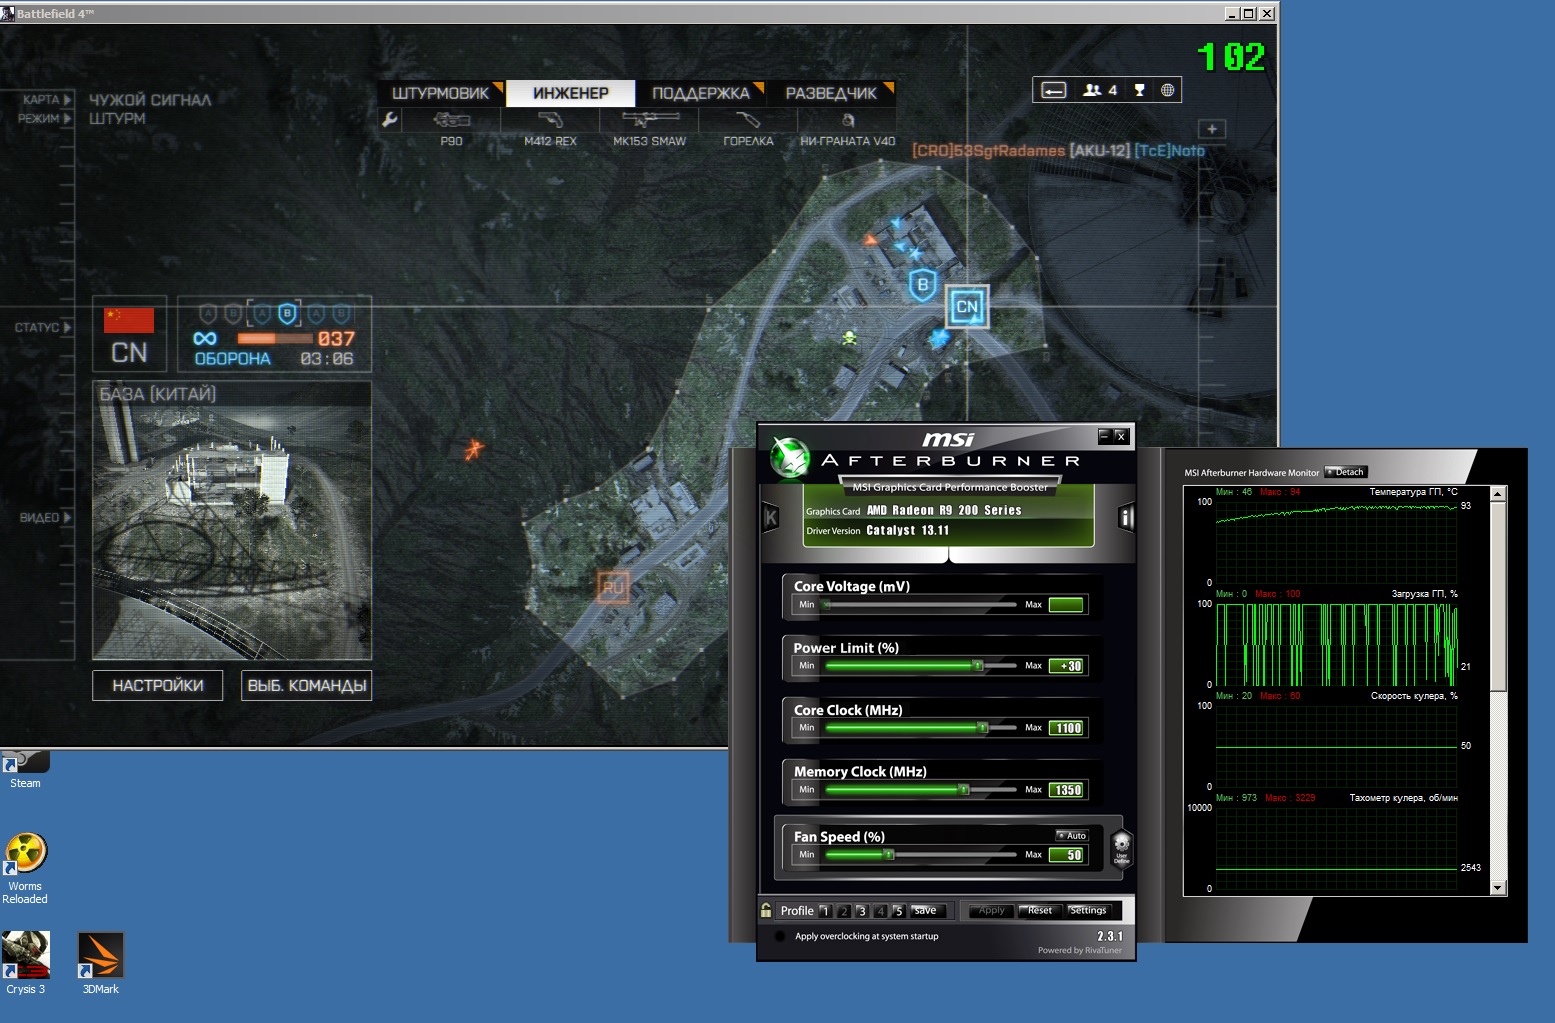The width and height of the screenshot is (1555, 1023).
Task: Select profile slot 3 in Afterburner
Action: 862,911
